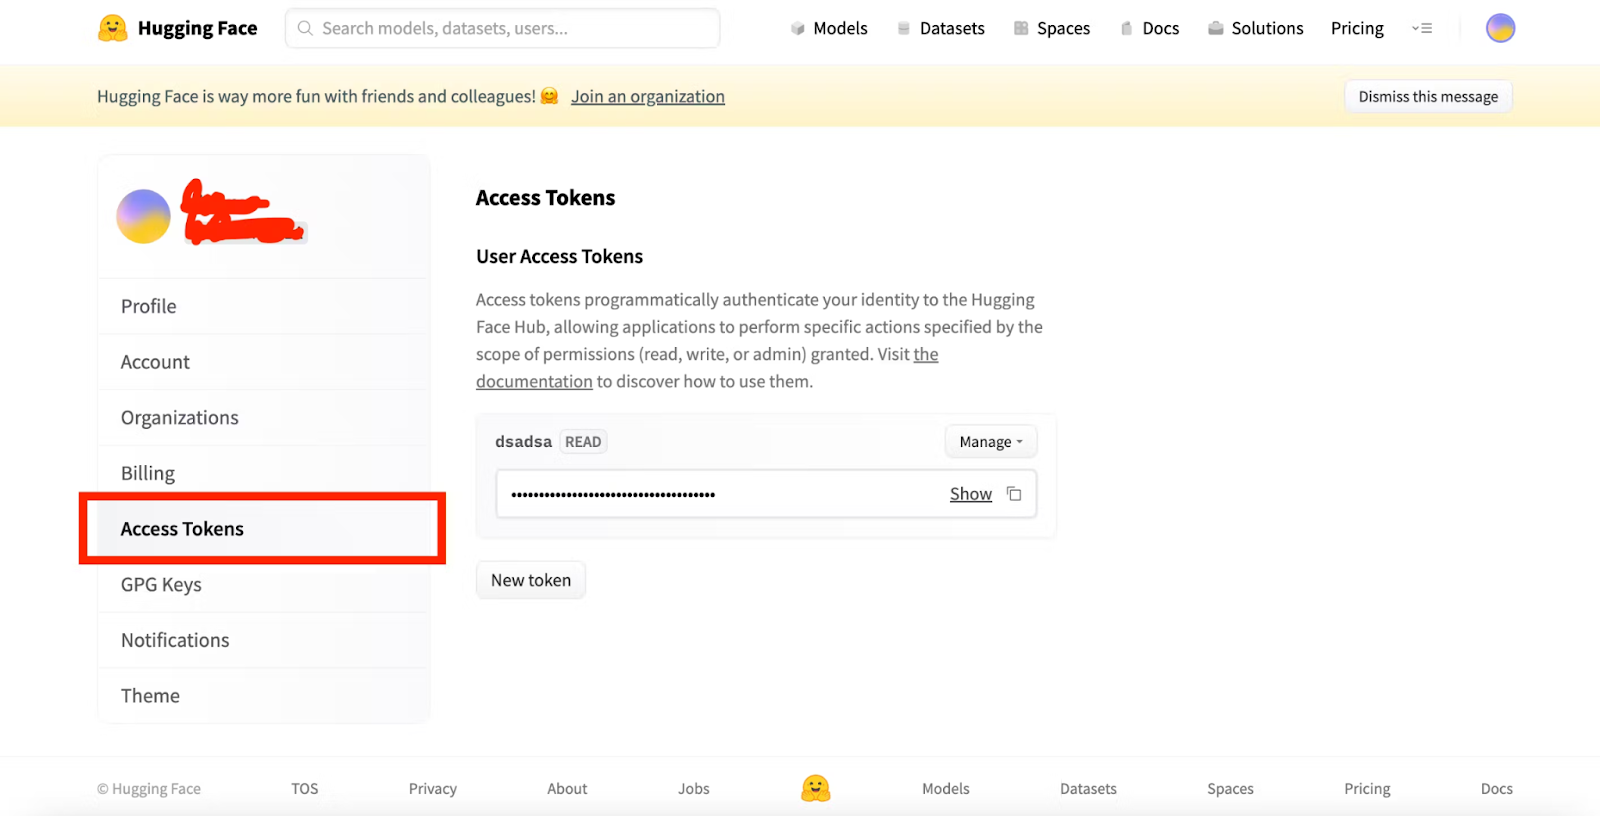
Task: Open Models via the cube icon
Action: 797,29
